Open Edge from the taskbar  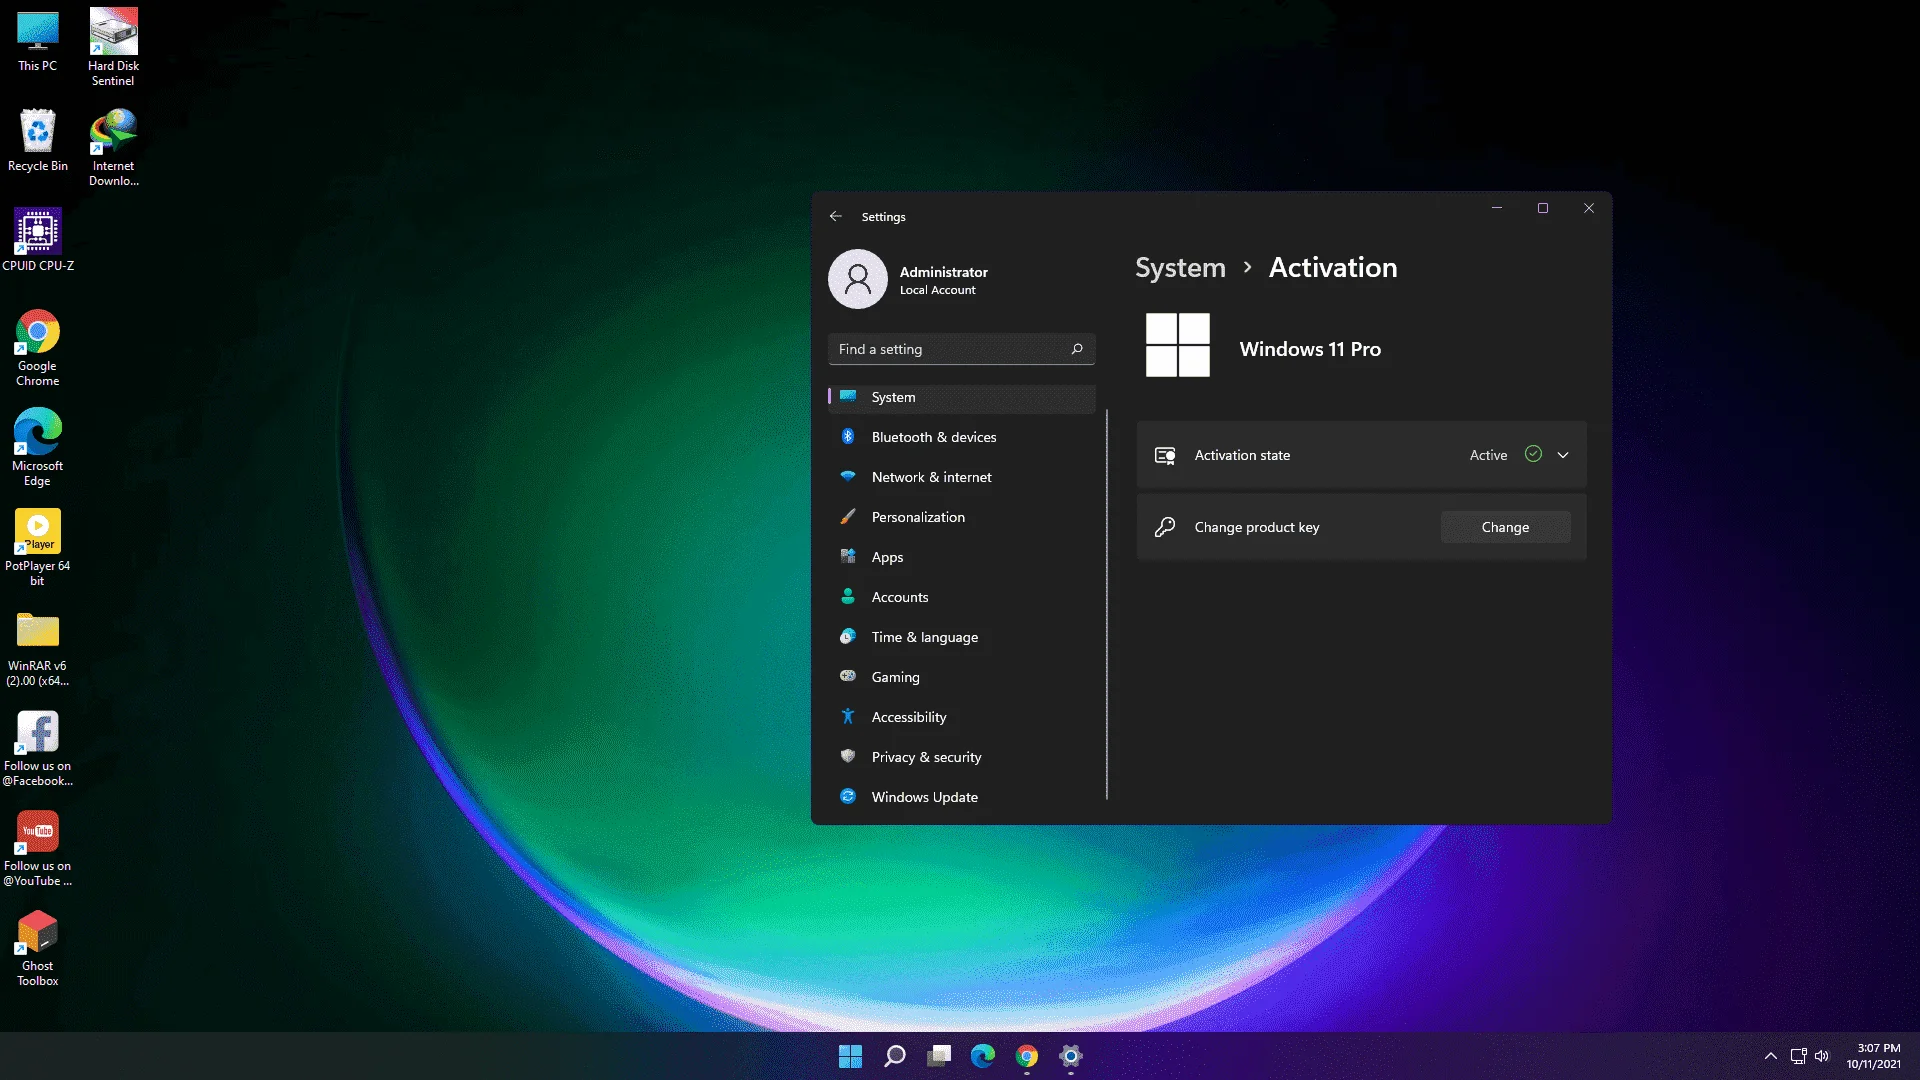click(983, 1056)
